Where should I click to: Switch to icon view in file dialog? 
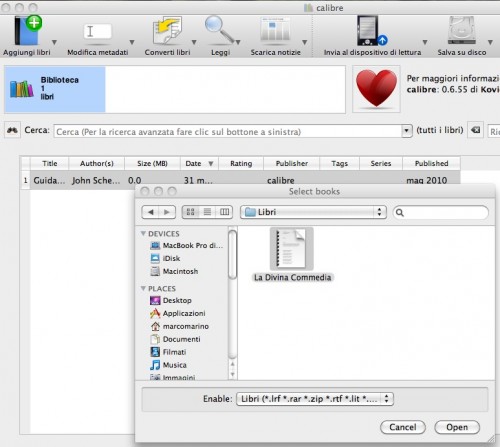point(190,212)
